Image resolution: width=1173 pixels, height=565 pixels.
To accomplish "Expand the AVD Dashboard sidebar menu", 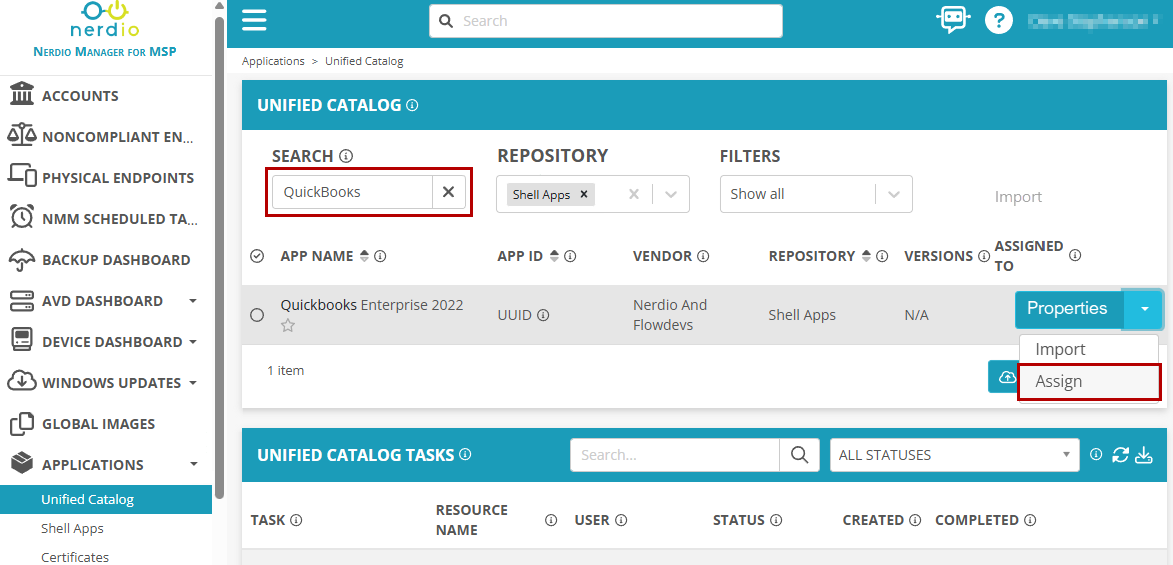I will click(x=193, y=301).
